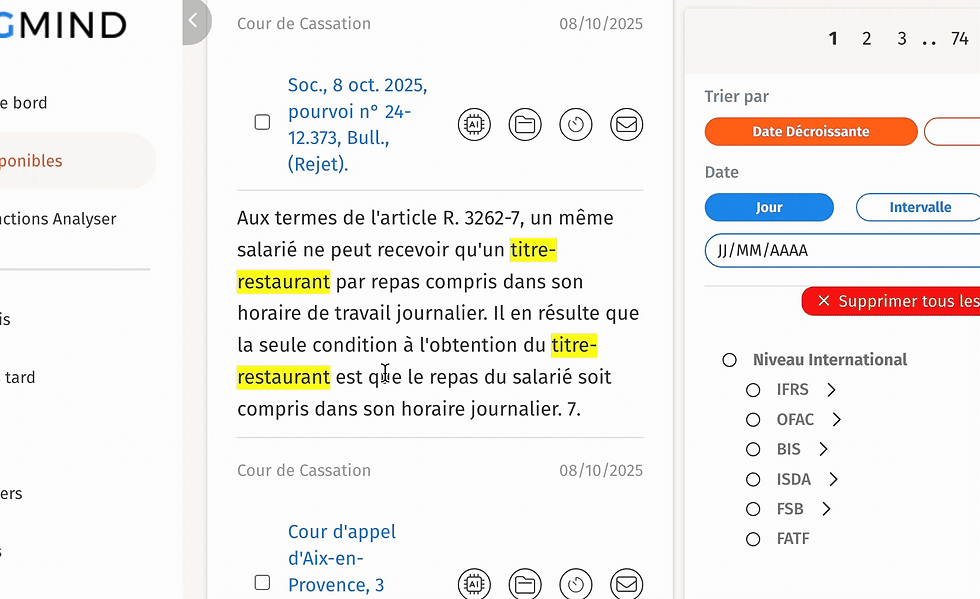Image resolution: width=980 pixels, height=599 pixels.
Task: Click the folder icon on the first result
Action: pyautogui.click(x=525, y=124)
